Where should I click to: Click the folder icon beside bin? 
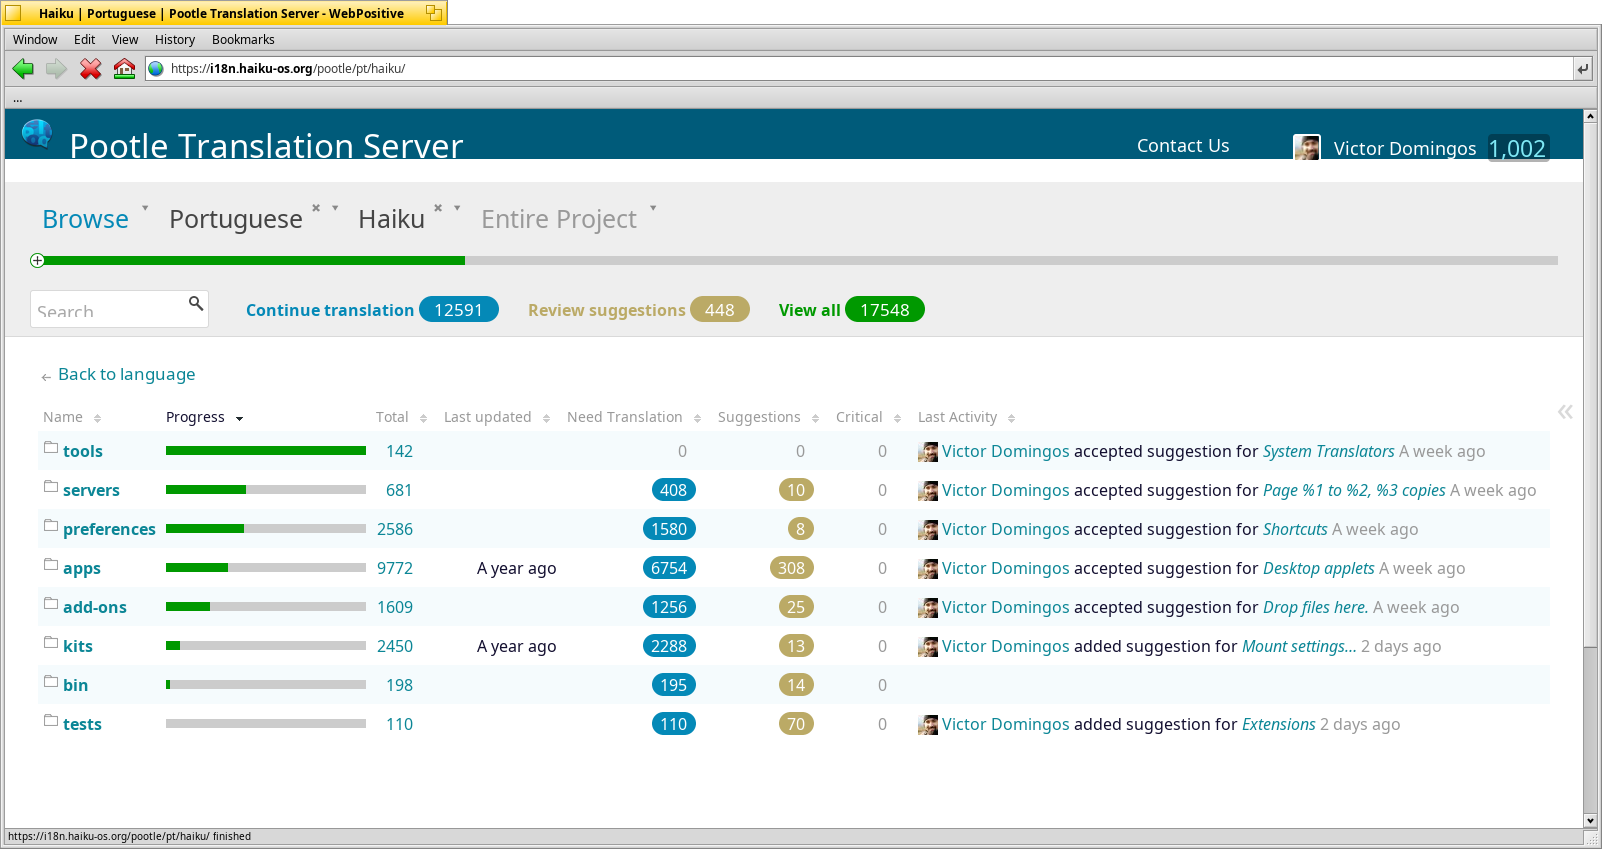tap(51, 681)
